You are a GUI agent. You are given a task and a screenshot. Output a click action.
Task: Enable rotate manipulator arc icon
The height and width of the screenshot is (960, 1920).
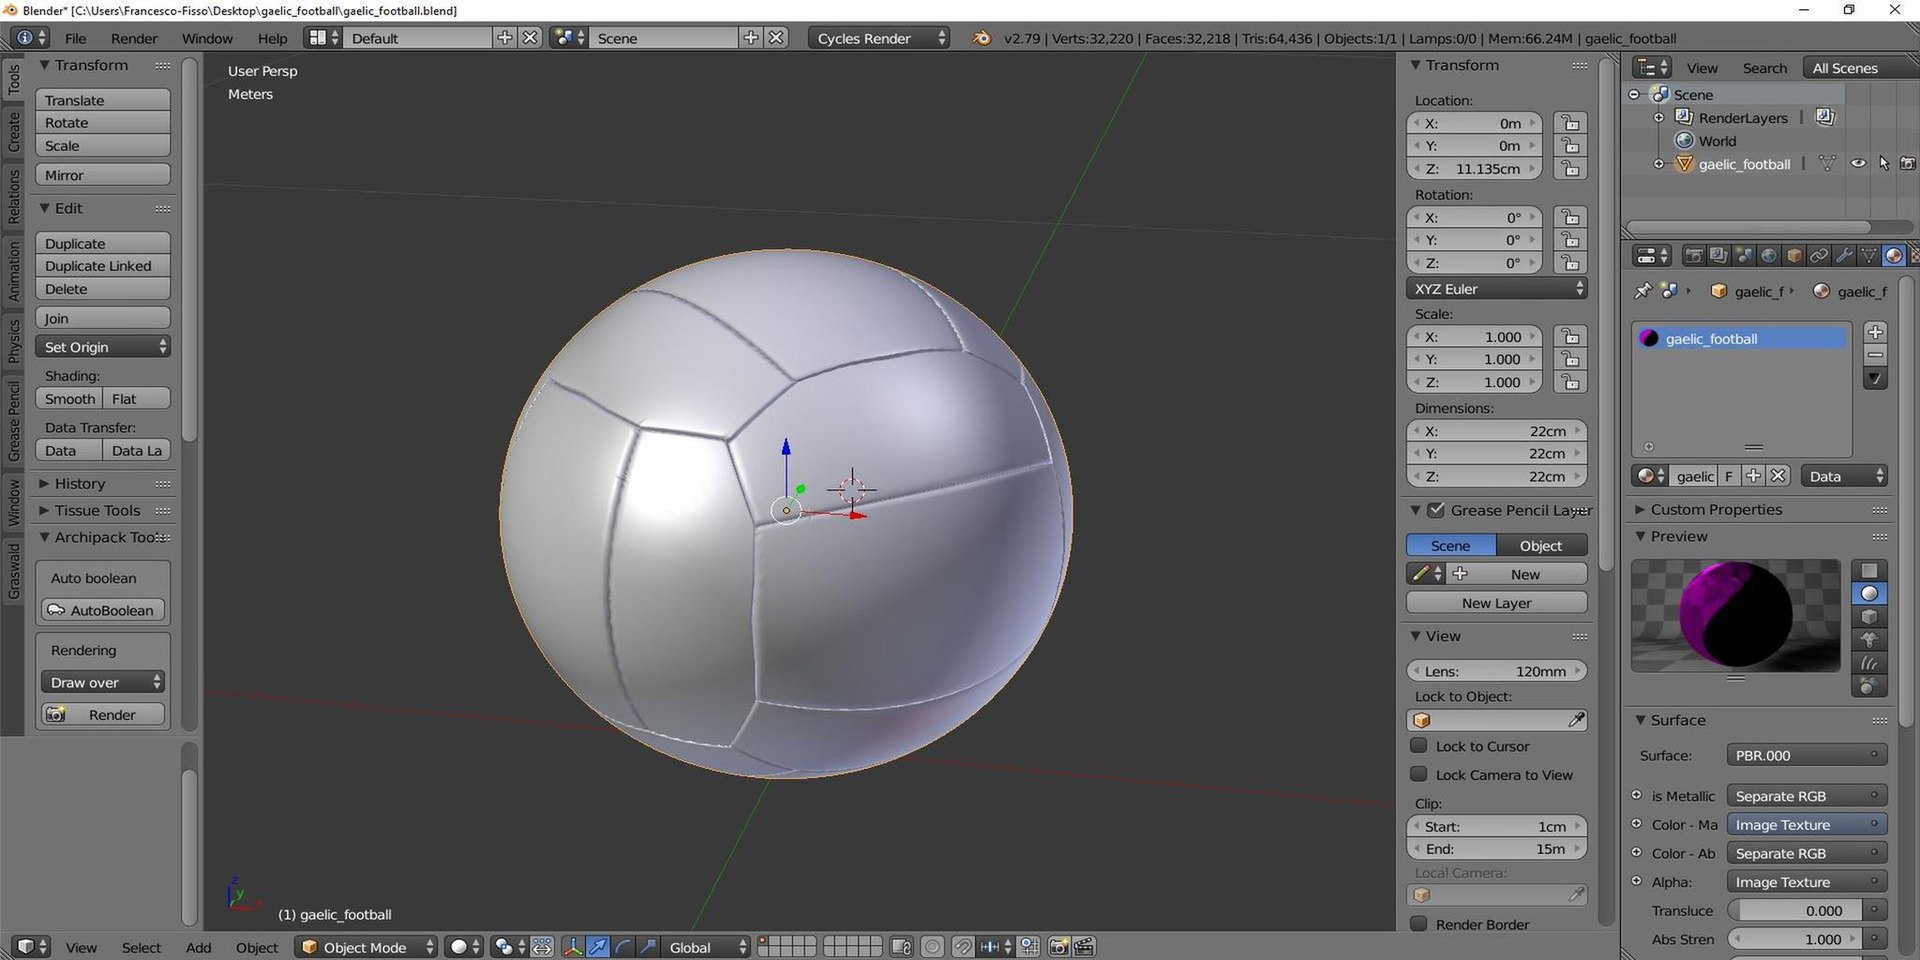[x=623, y=946]
